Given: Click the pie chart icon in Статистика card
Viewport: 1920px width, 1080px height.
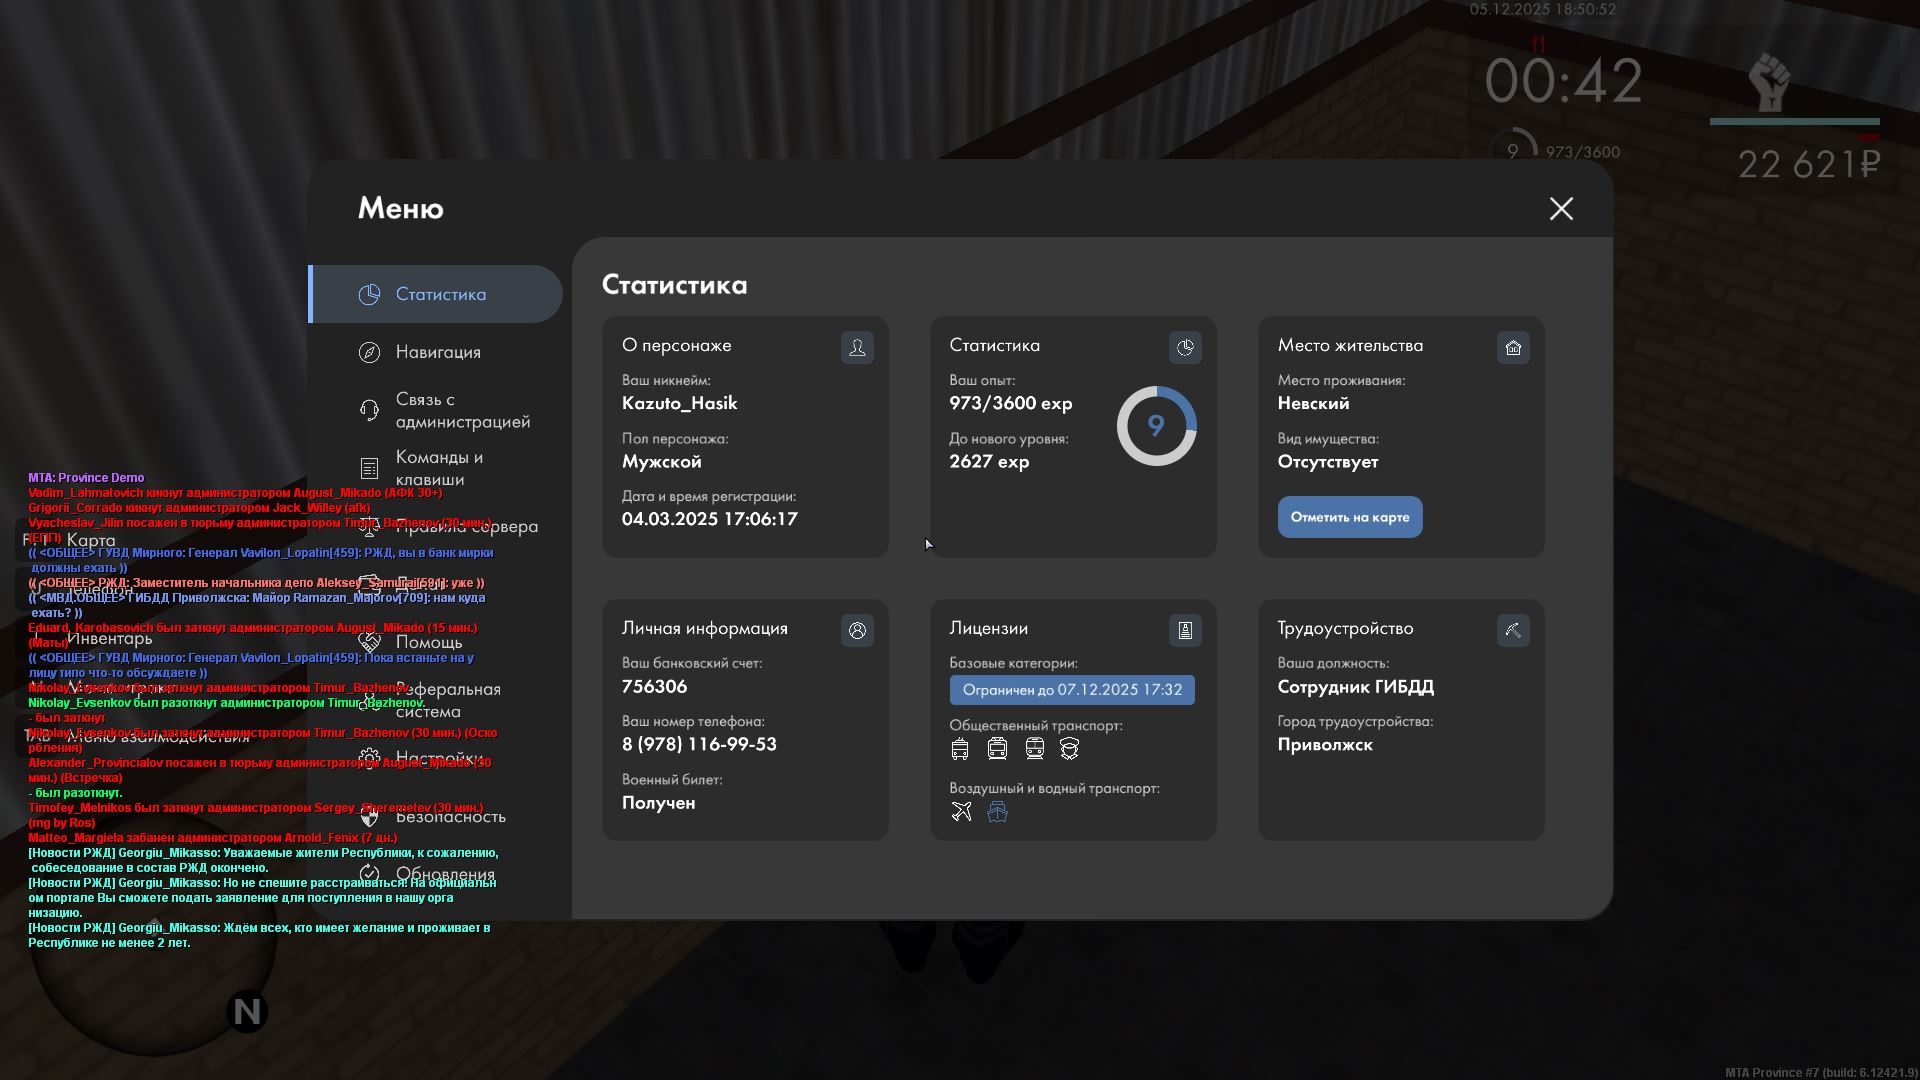Looking at the screenshot, I should click(1185, 347).
